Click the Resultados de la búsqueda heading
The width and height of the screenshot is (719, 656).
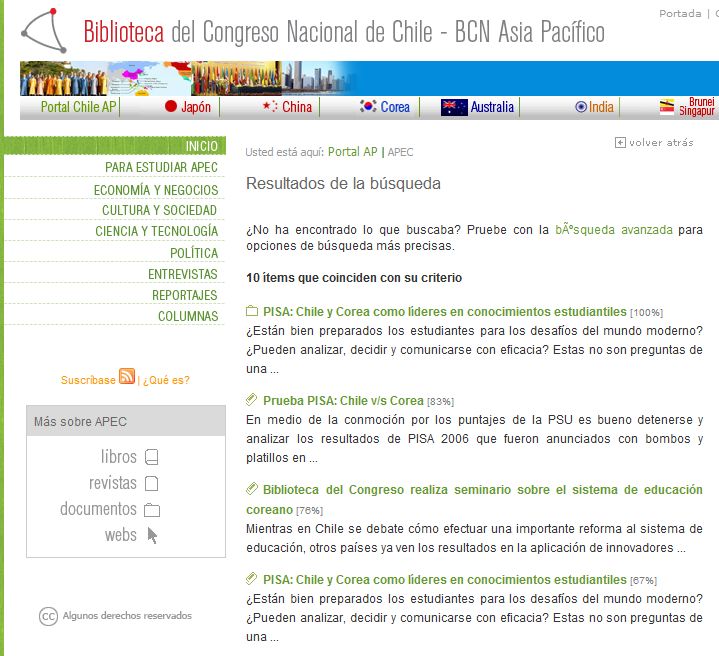click(343, 183)
